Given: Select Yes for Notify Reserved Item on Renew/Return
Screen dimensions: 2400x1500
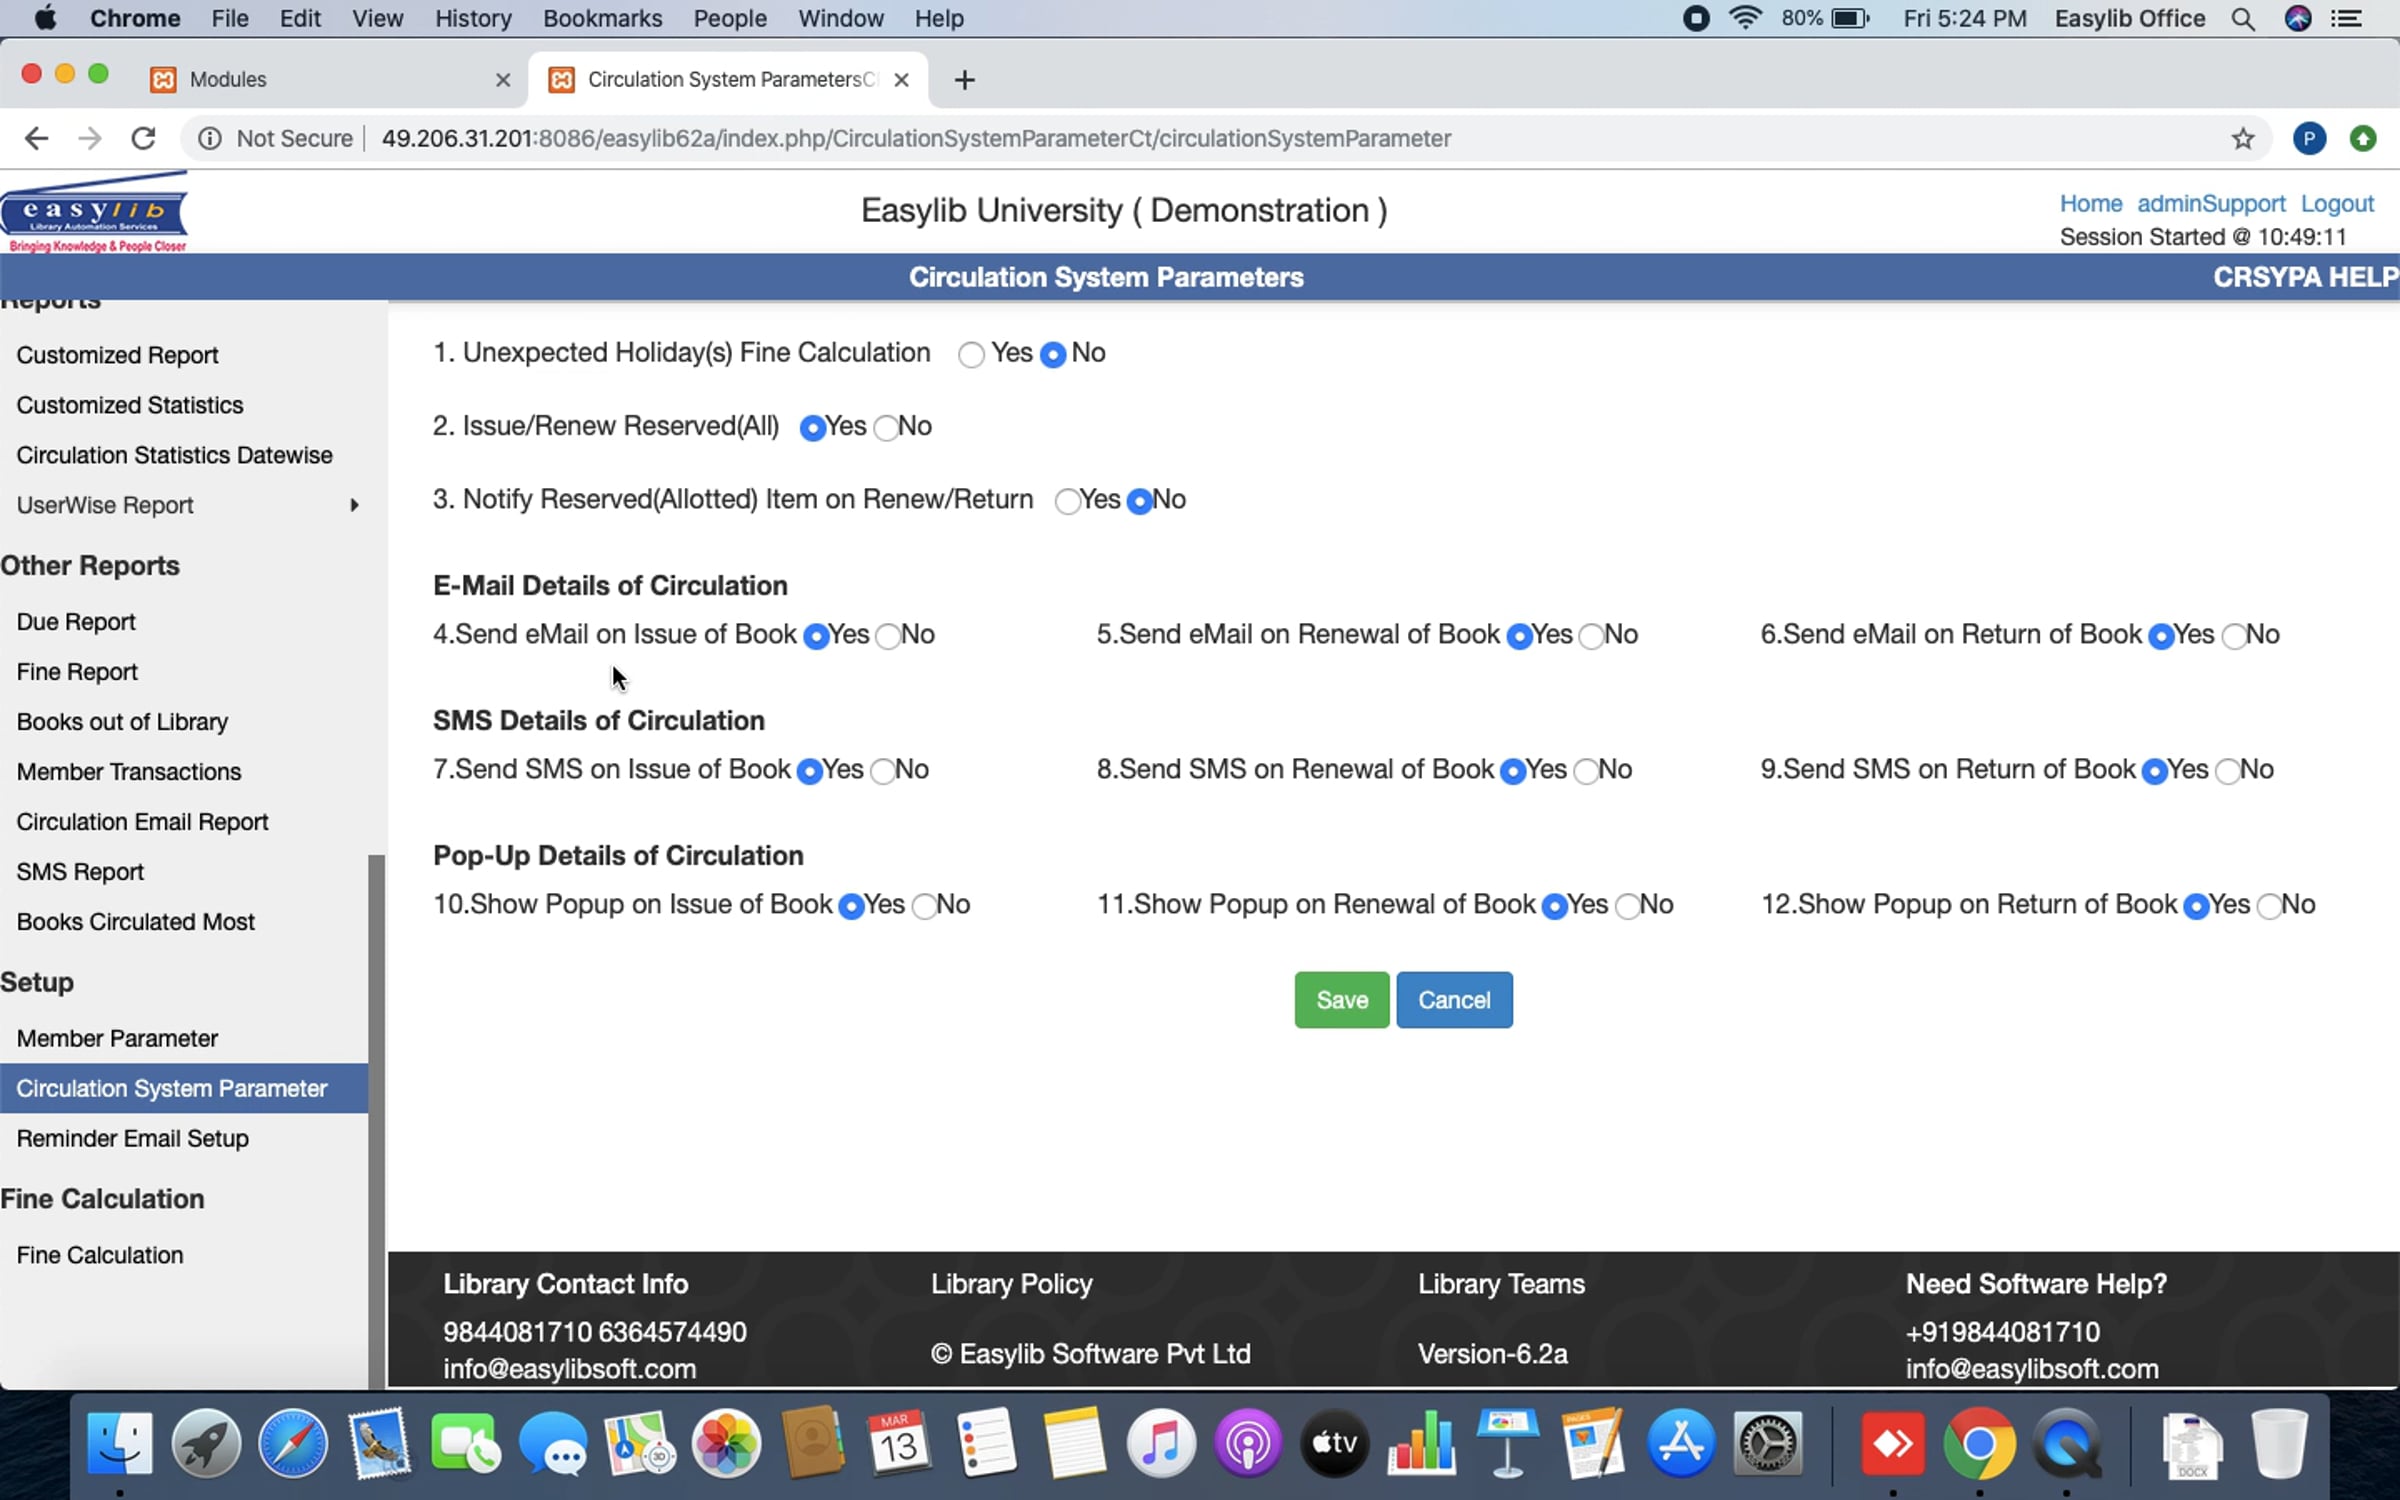Looking at the screenshot, I should 1067,501.
